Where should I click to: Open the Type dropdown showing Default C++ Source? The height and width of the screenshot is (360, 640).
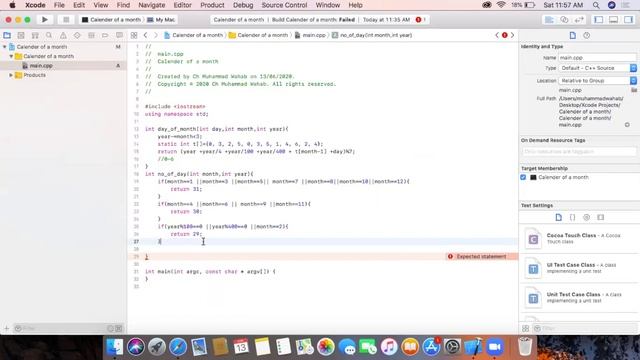tap(598, 68)
